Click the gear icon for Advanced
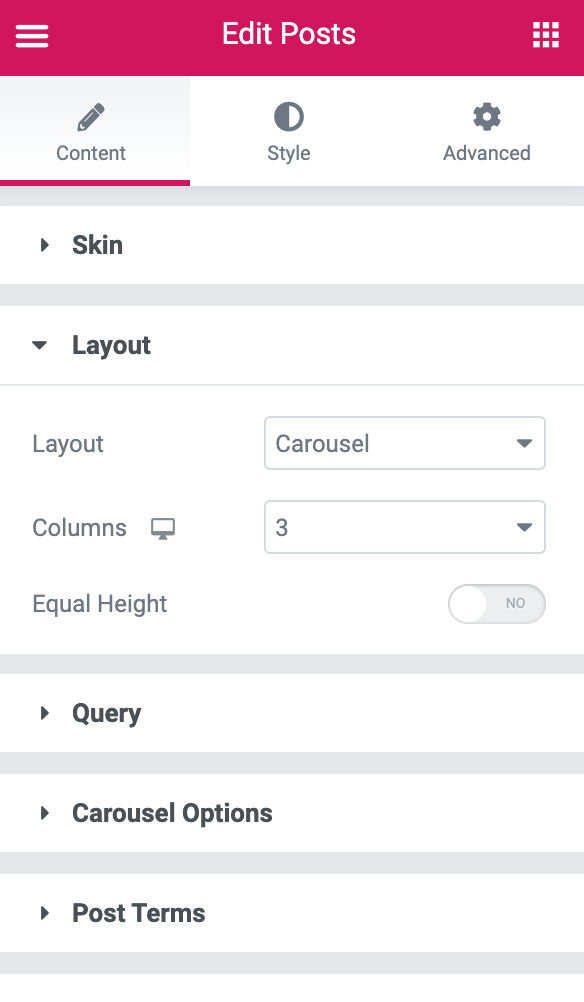Viewport: 584px width, 1002px height. point(487,118)
